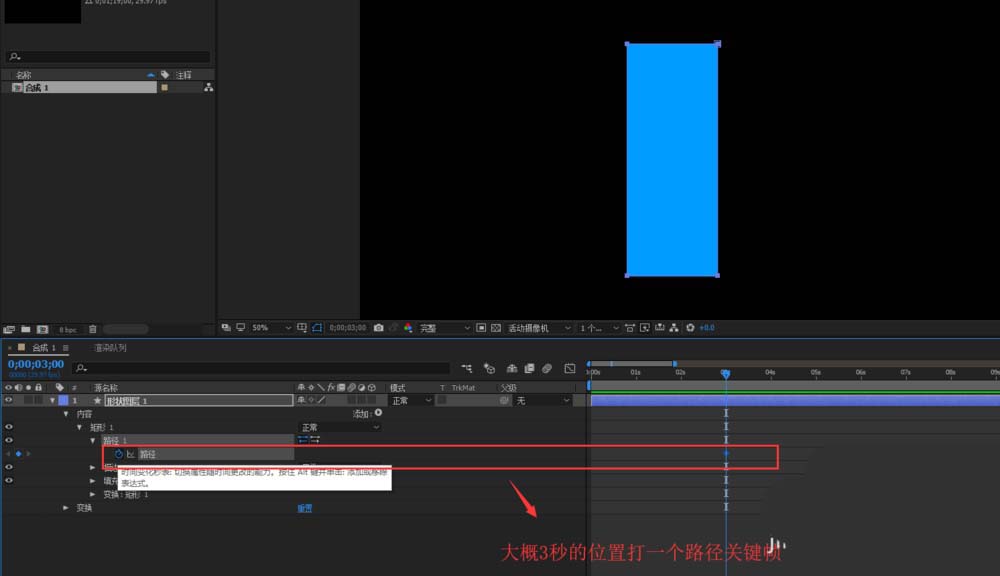The width and height of the screenshot is (1000, 576).
Task: Click the layer label color swatch
Action: click(x=63, y=401)
